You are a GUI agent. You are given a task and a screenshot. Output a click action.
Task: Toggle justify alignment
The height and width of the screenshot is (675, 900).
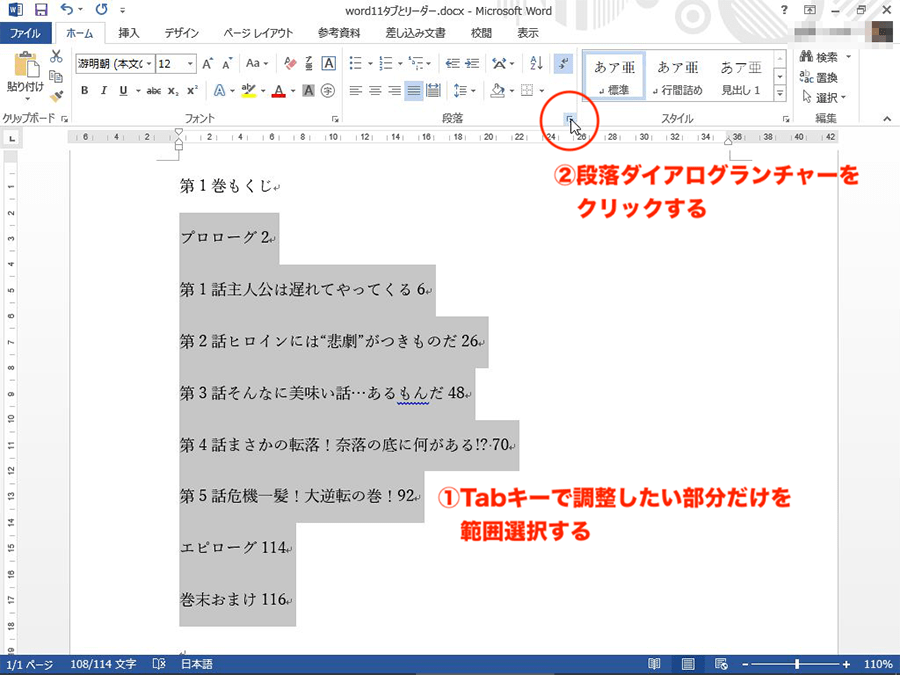[x=413, y=91]
